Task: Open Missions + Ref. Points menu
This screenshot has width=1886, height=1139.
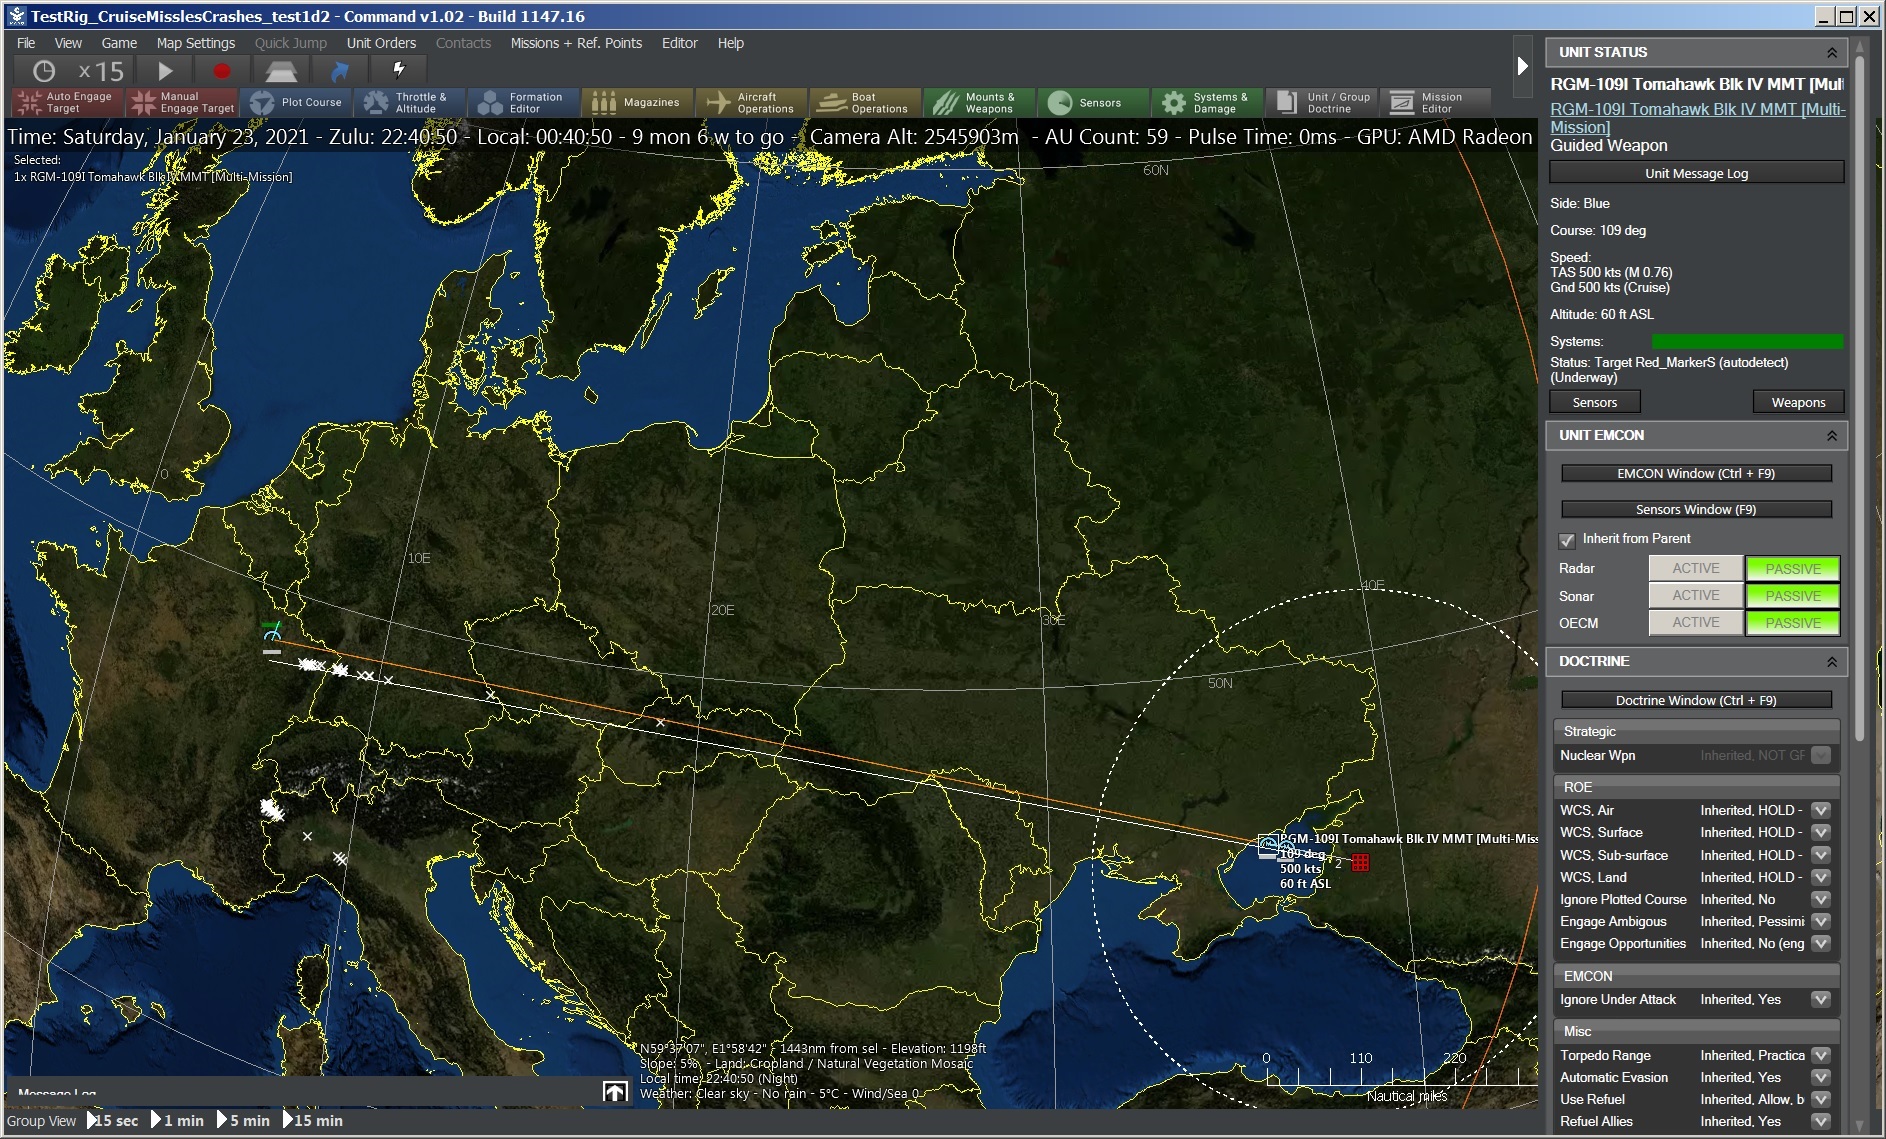Action: pos(576,43)
